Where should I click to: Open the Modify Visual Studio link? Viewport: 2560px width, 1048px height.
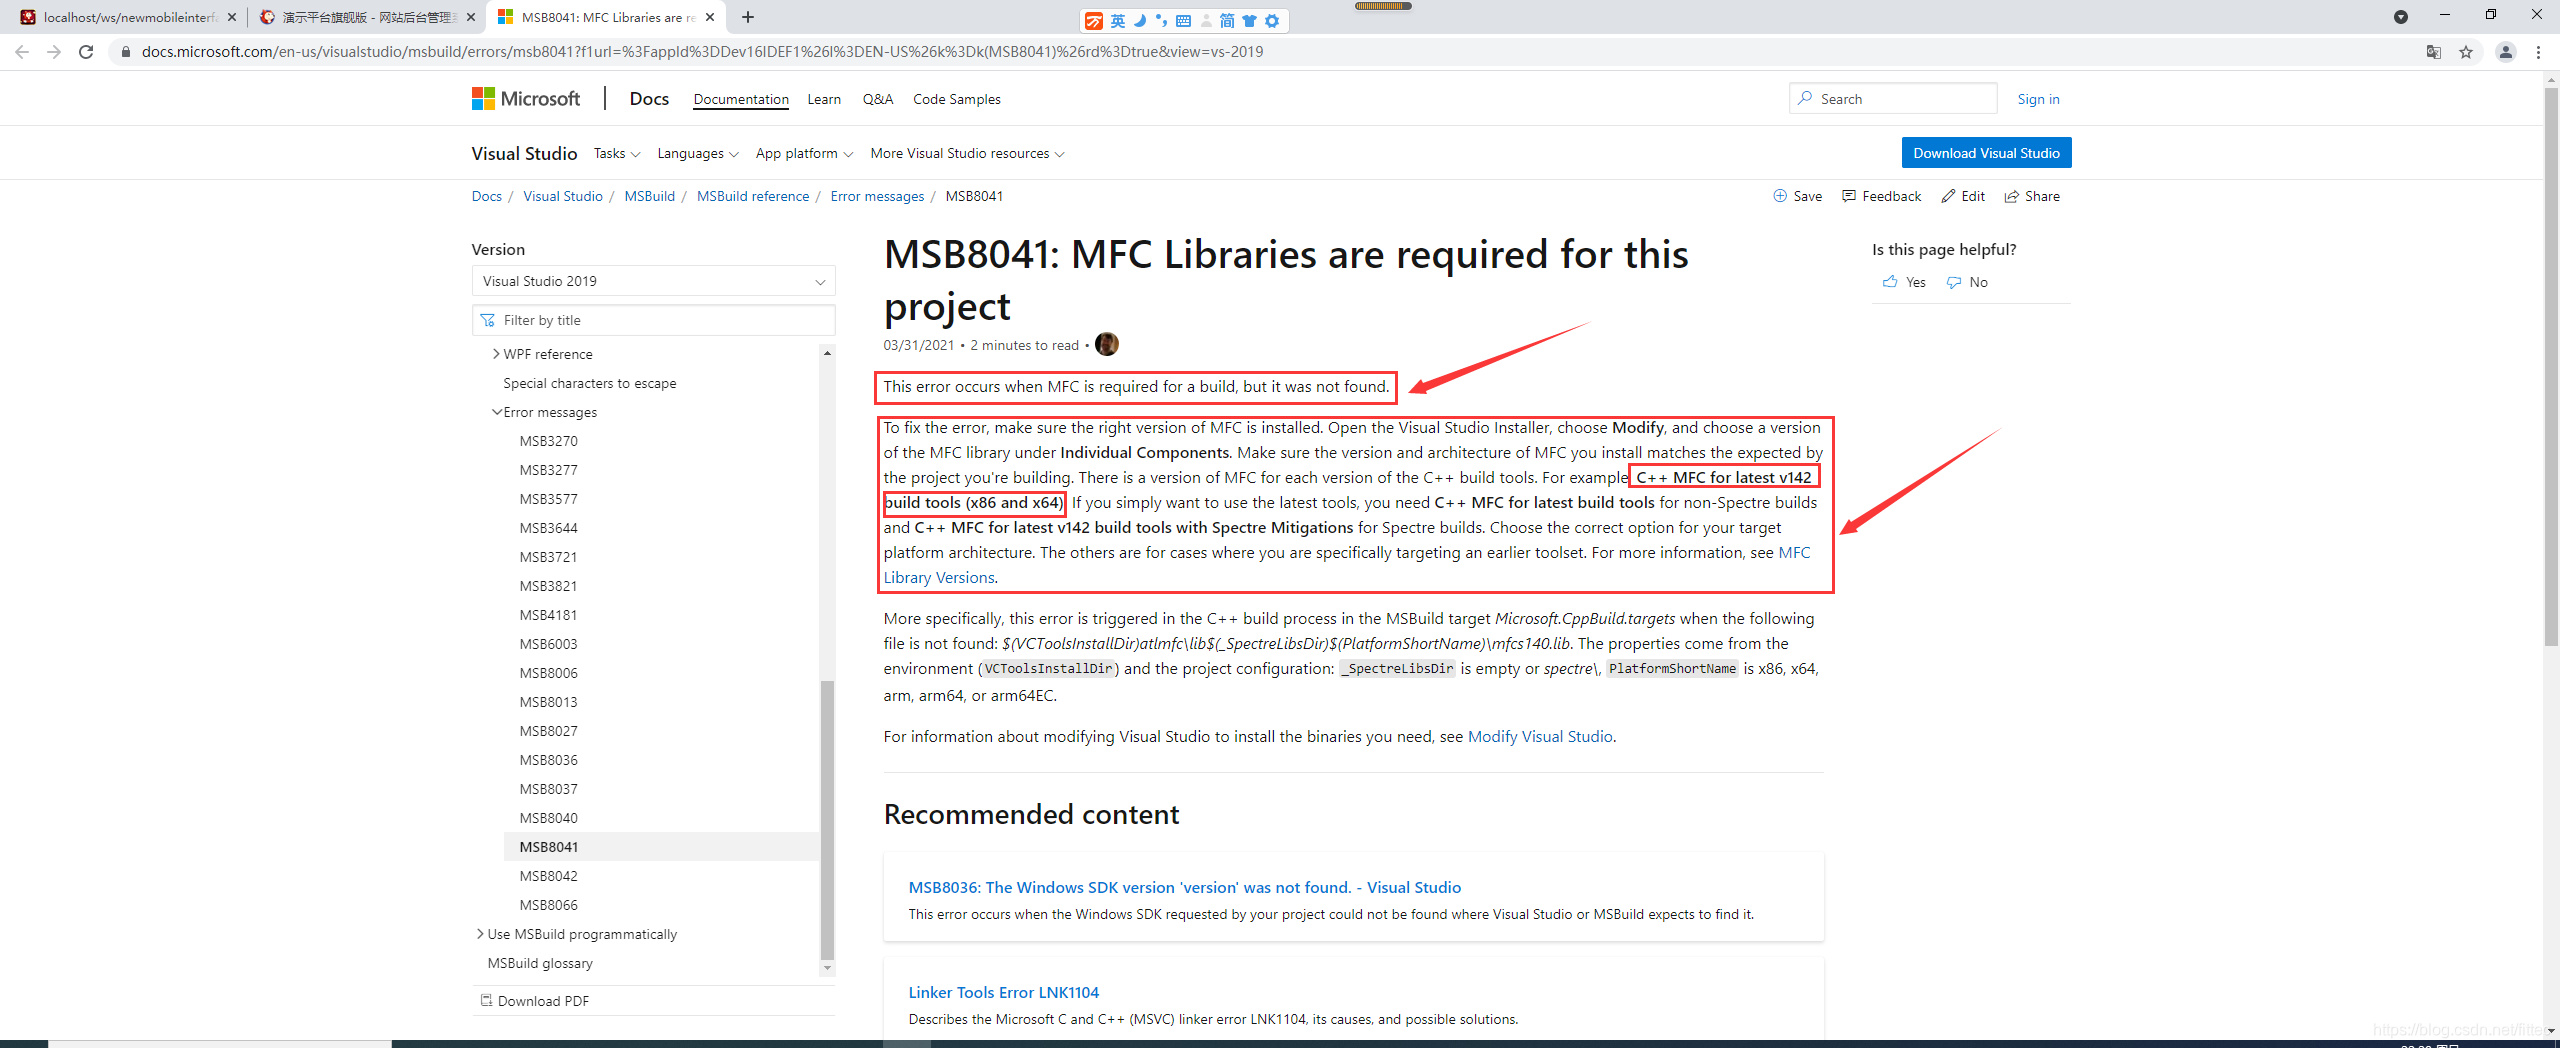pos(1540,736)
